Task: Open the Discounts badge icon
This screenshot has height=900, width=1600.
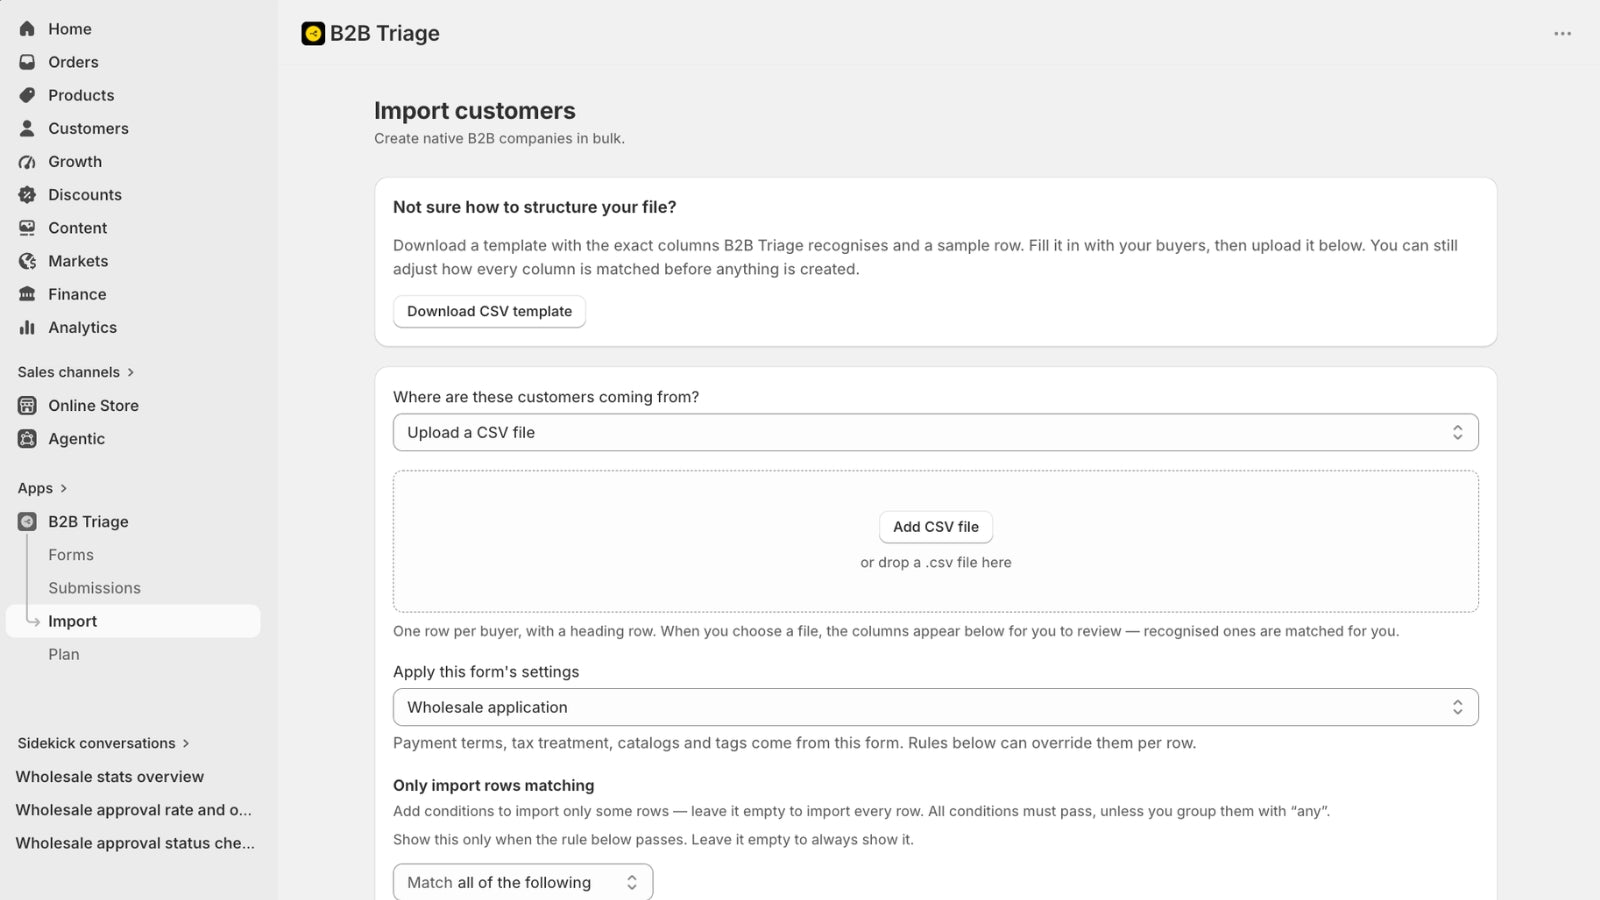Action: [x=27, y=195]
